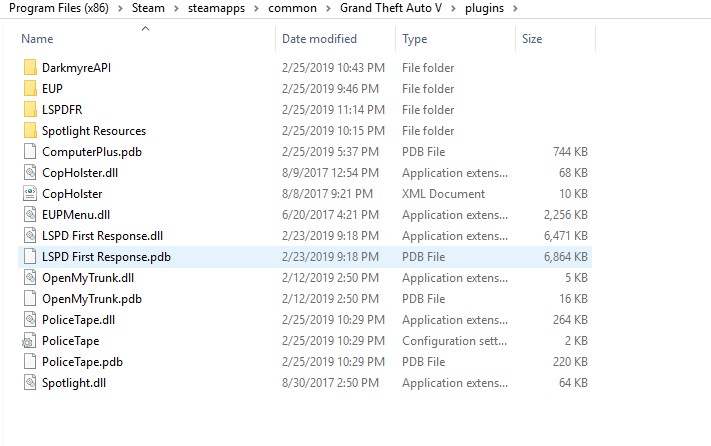This screenshot has width=711, height=446.
Task: Select the PoliceTape.pdb file name
Action: (83, 362)
